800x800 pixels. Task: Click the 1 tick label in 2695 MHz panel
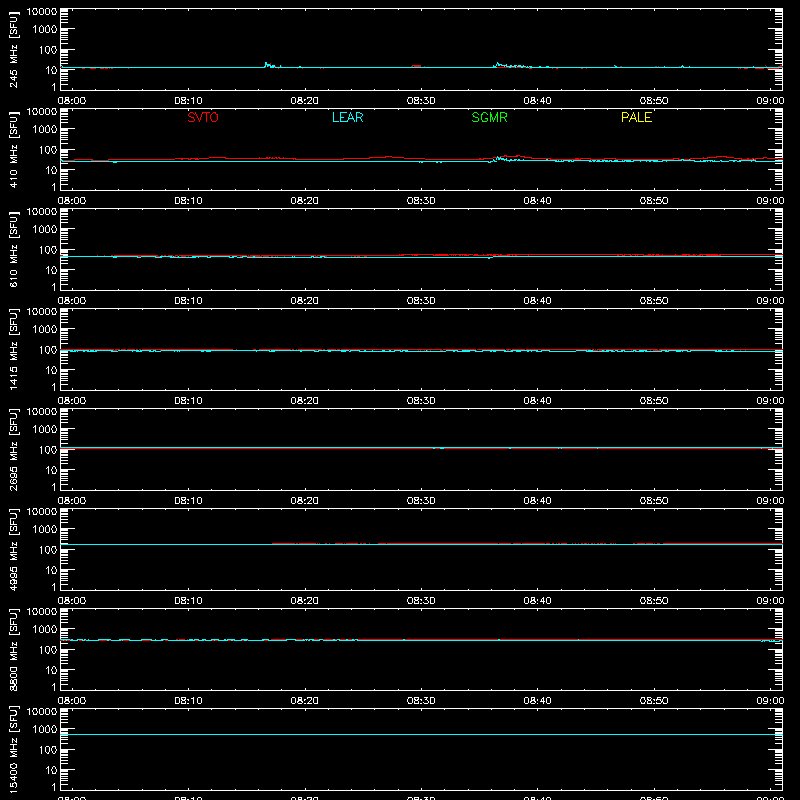(54, 487)
